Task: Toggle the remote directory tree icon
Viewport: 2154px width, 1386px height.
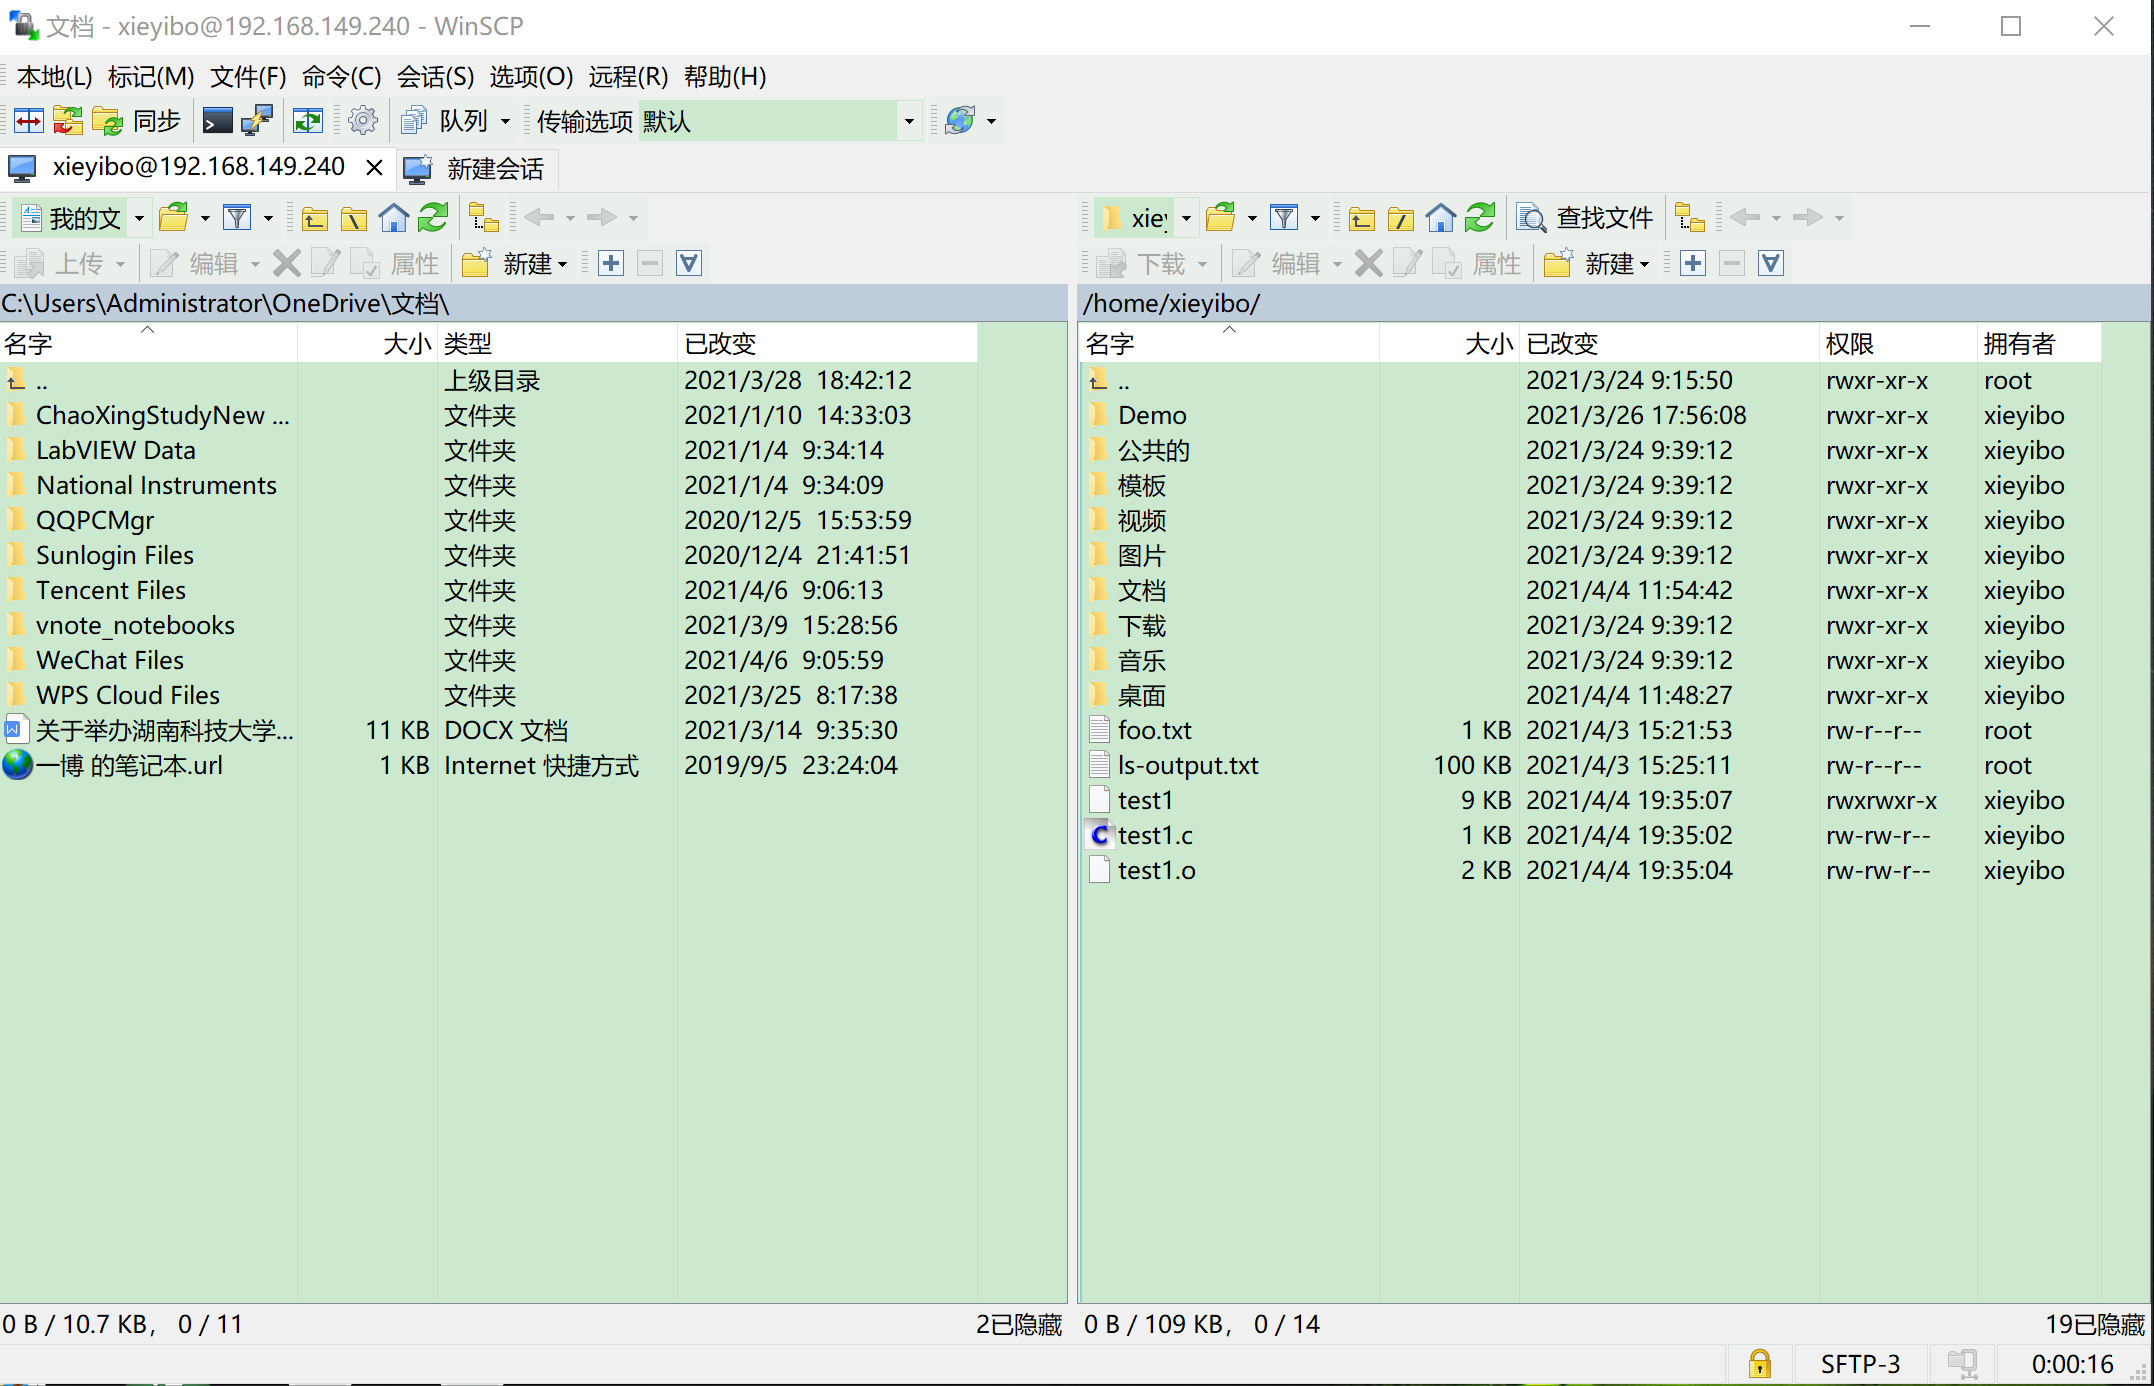Action: pos(1690,218)
